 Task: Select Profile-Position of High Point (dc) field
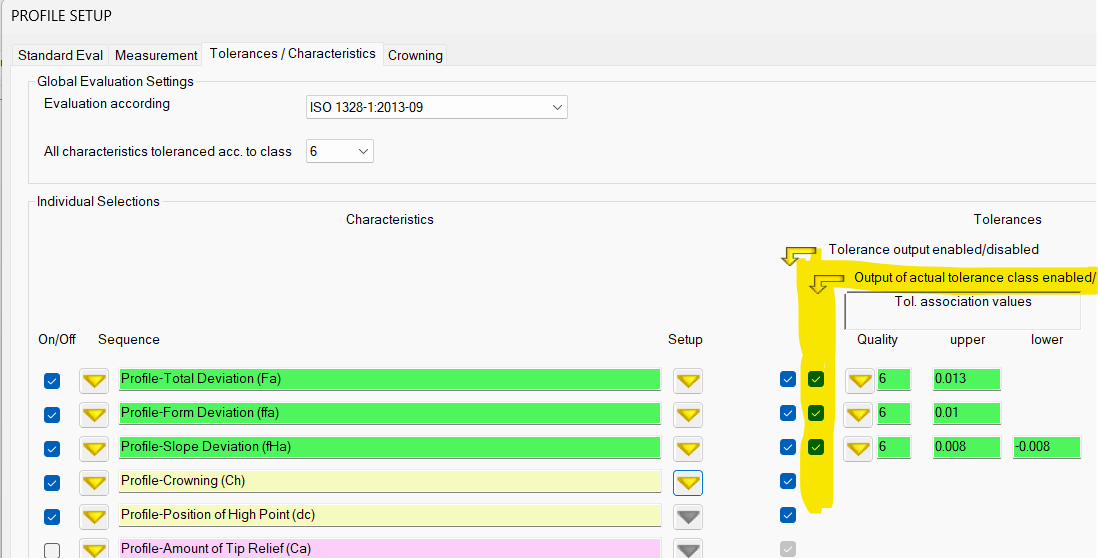pyautogui.click(x=389, y=515)
